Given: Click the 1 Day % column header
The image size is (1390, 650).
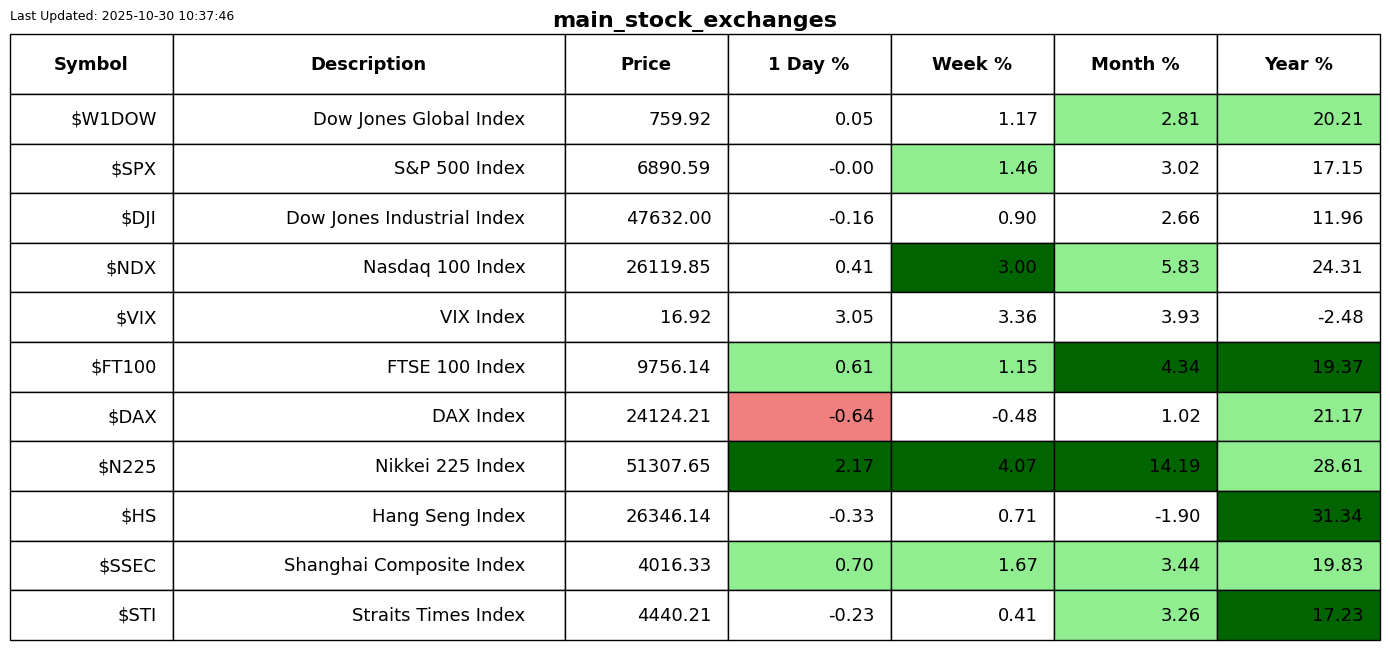Looking at the screenshot, I should [x=809, y=65].
